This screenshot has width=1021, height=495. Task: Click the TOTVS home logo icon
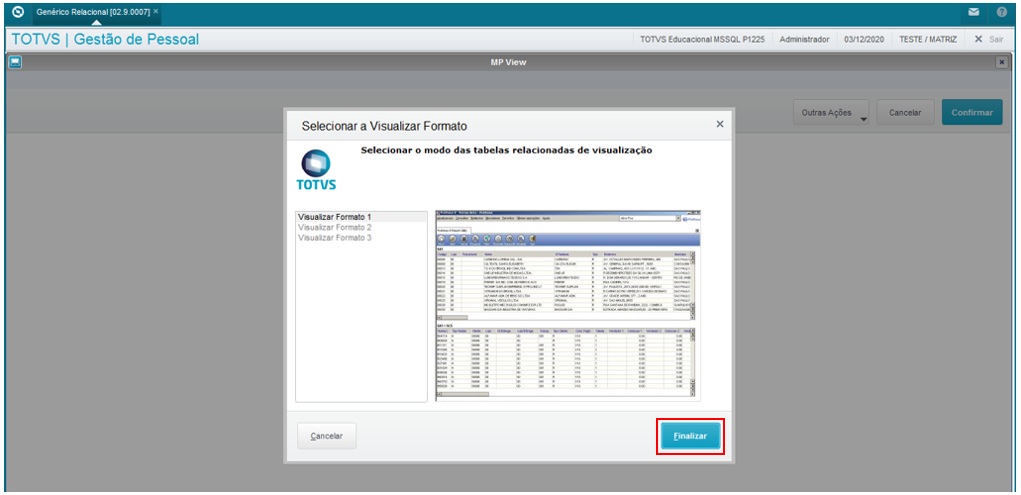click(x=18, y=12)
